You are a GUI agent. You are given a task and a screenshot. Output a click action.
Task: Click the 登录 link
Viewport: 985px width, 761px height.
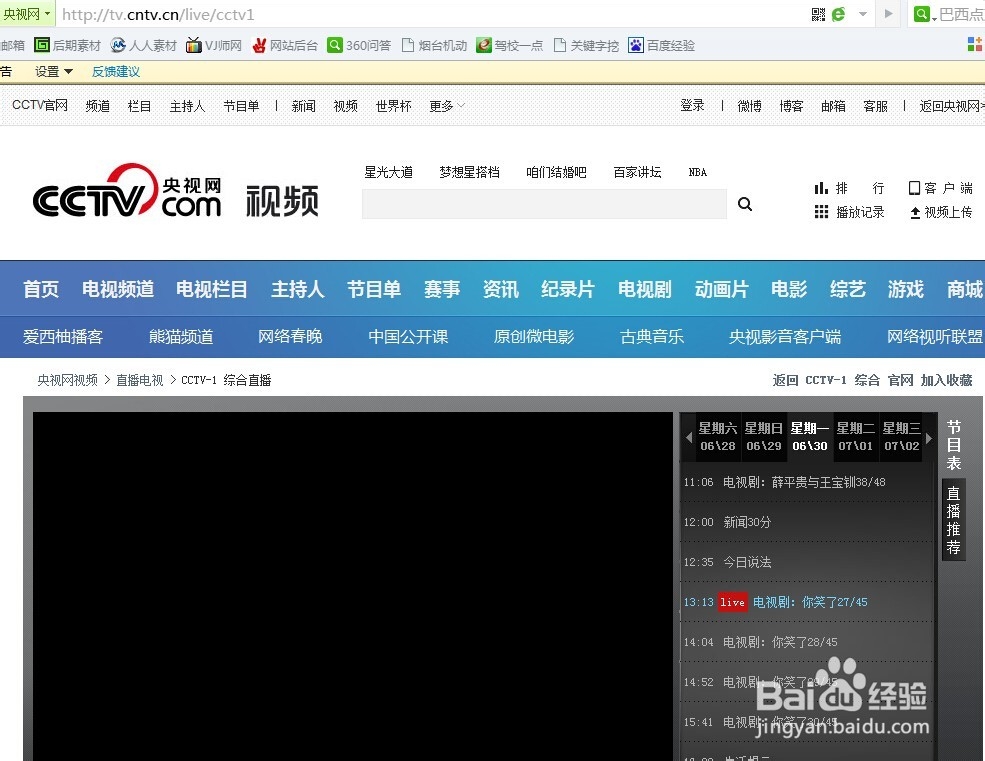[692, 106]
